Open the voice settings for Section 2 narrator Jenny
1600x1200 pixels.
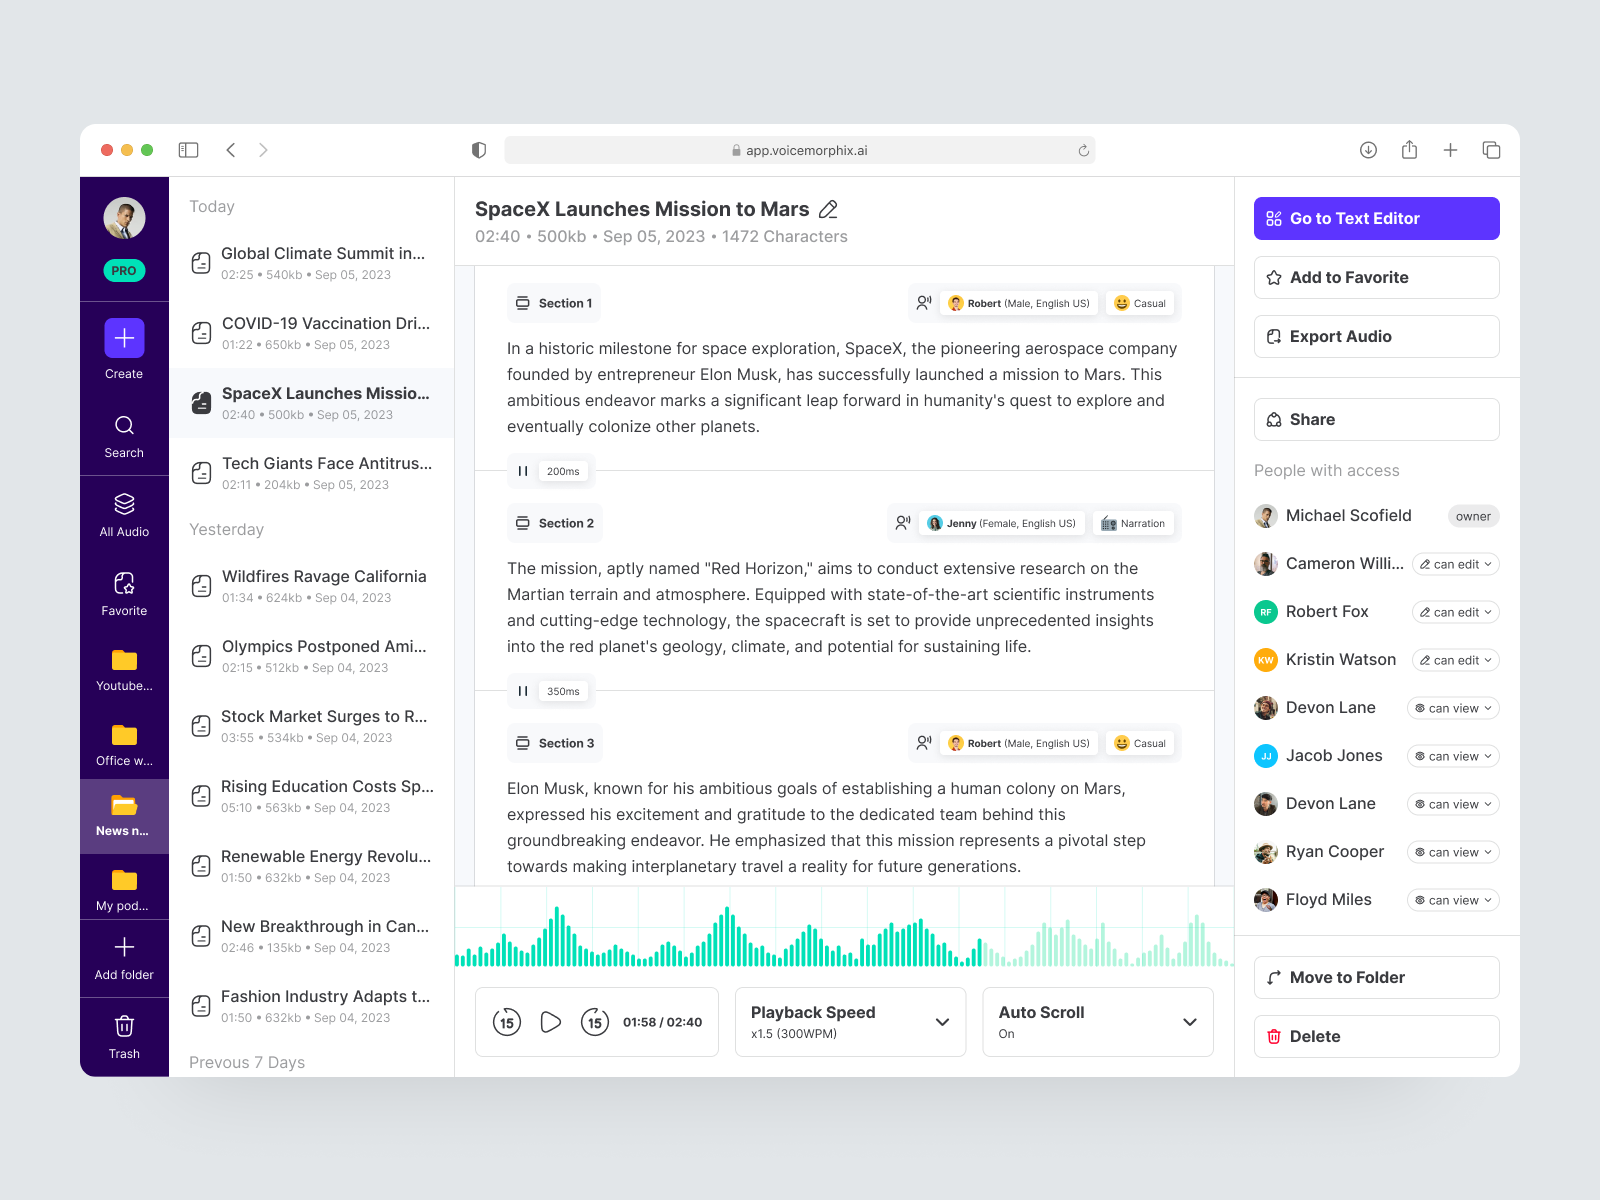[x=1001, y=522]
